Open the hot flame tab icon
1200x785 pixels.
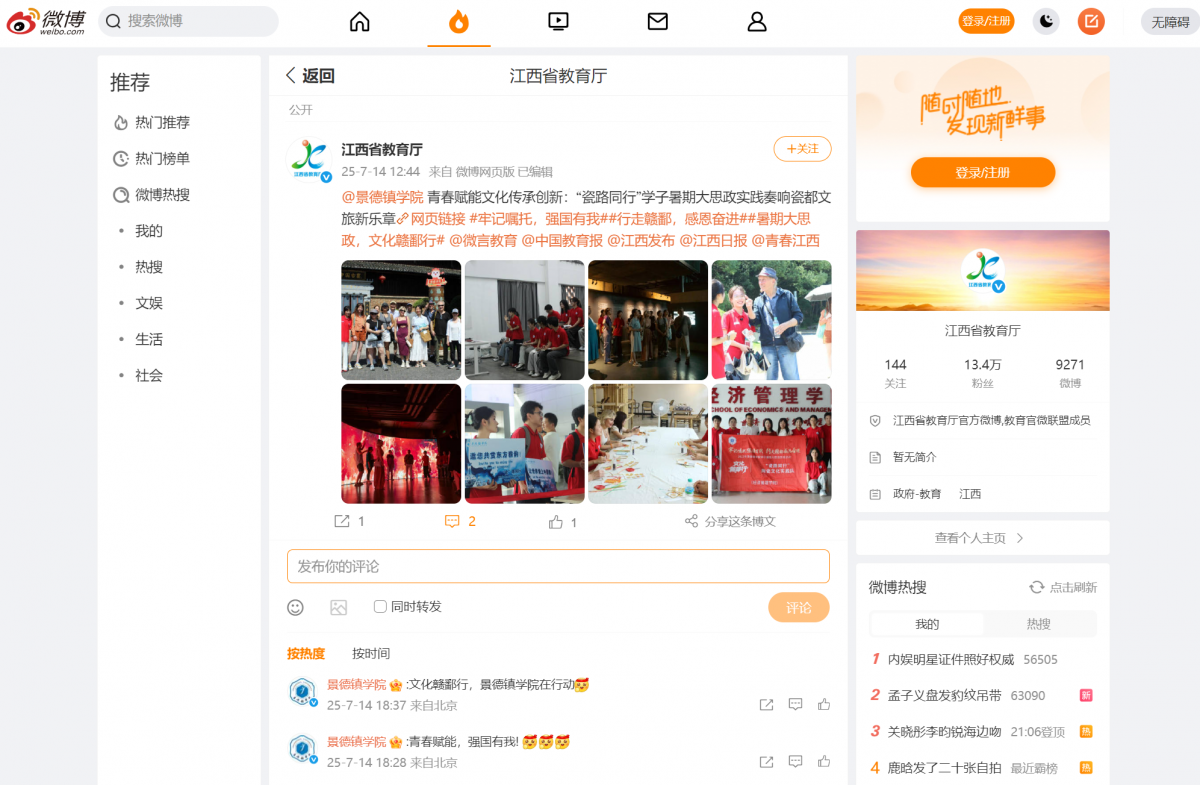click(459, 21)
